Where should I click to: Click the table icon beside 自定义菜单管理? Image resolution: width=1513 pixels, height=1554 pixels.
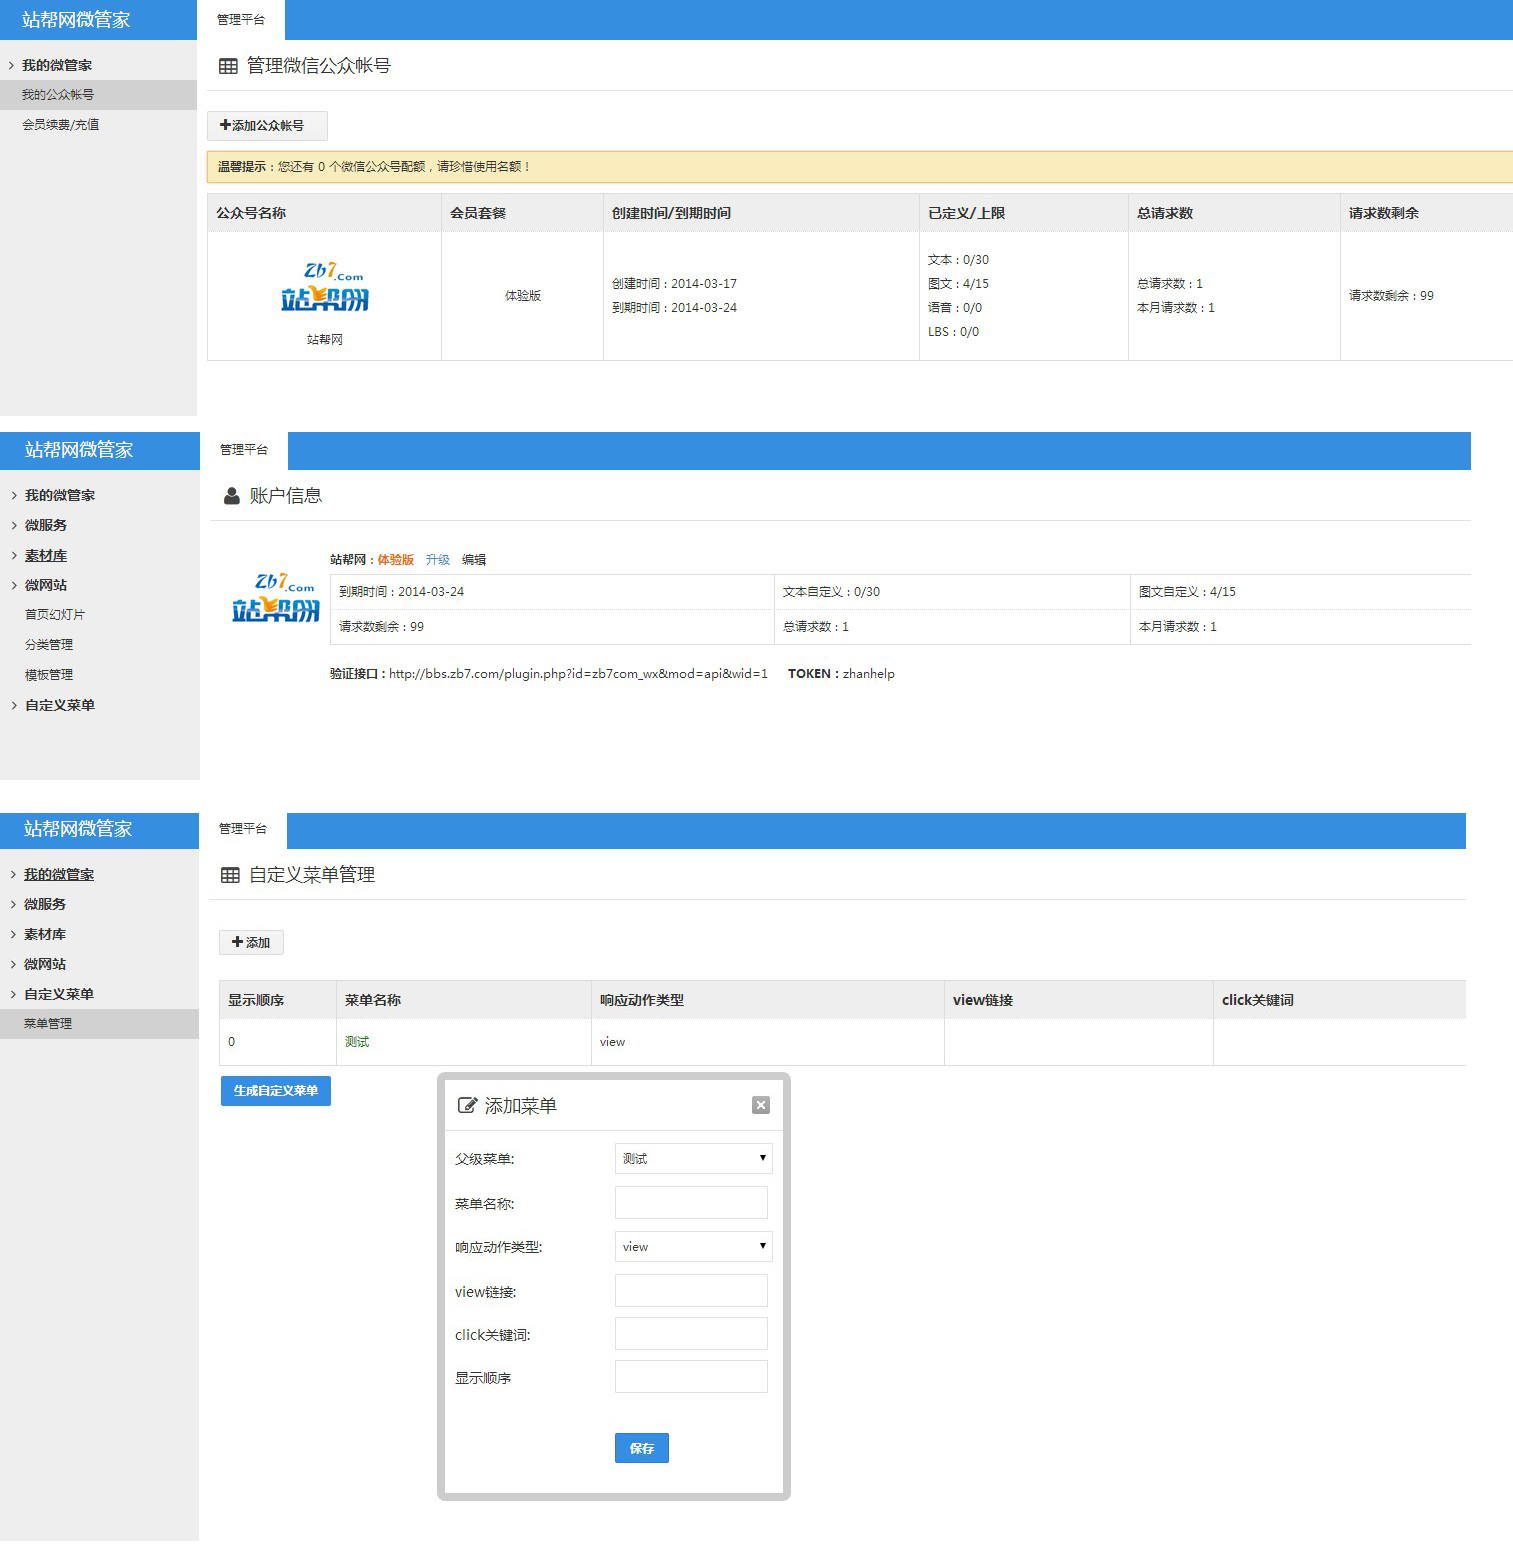pos(230,875)
